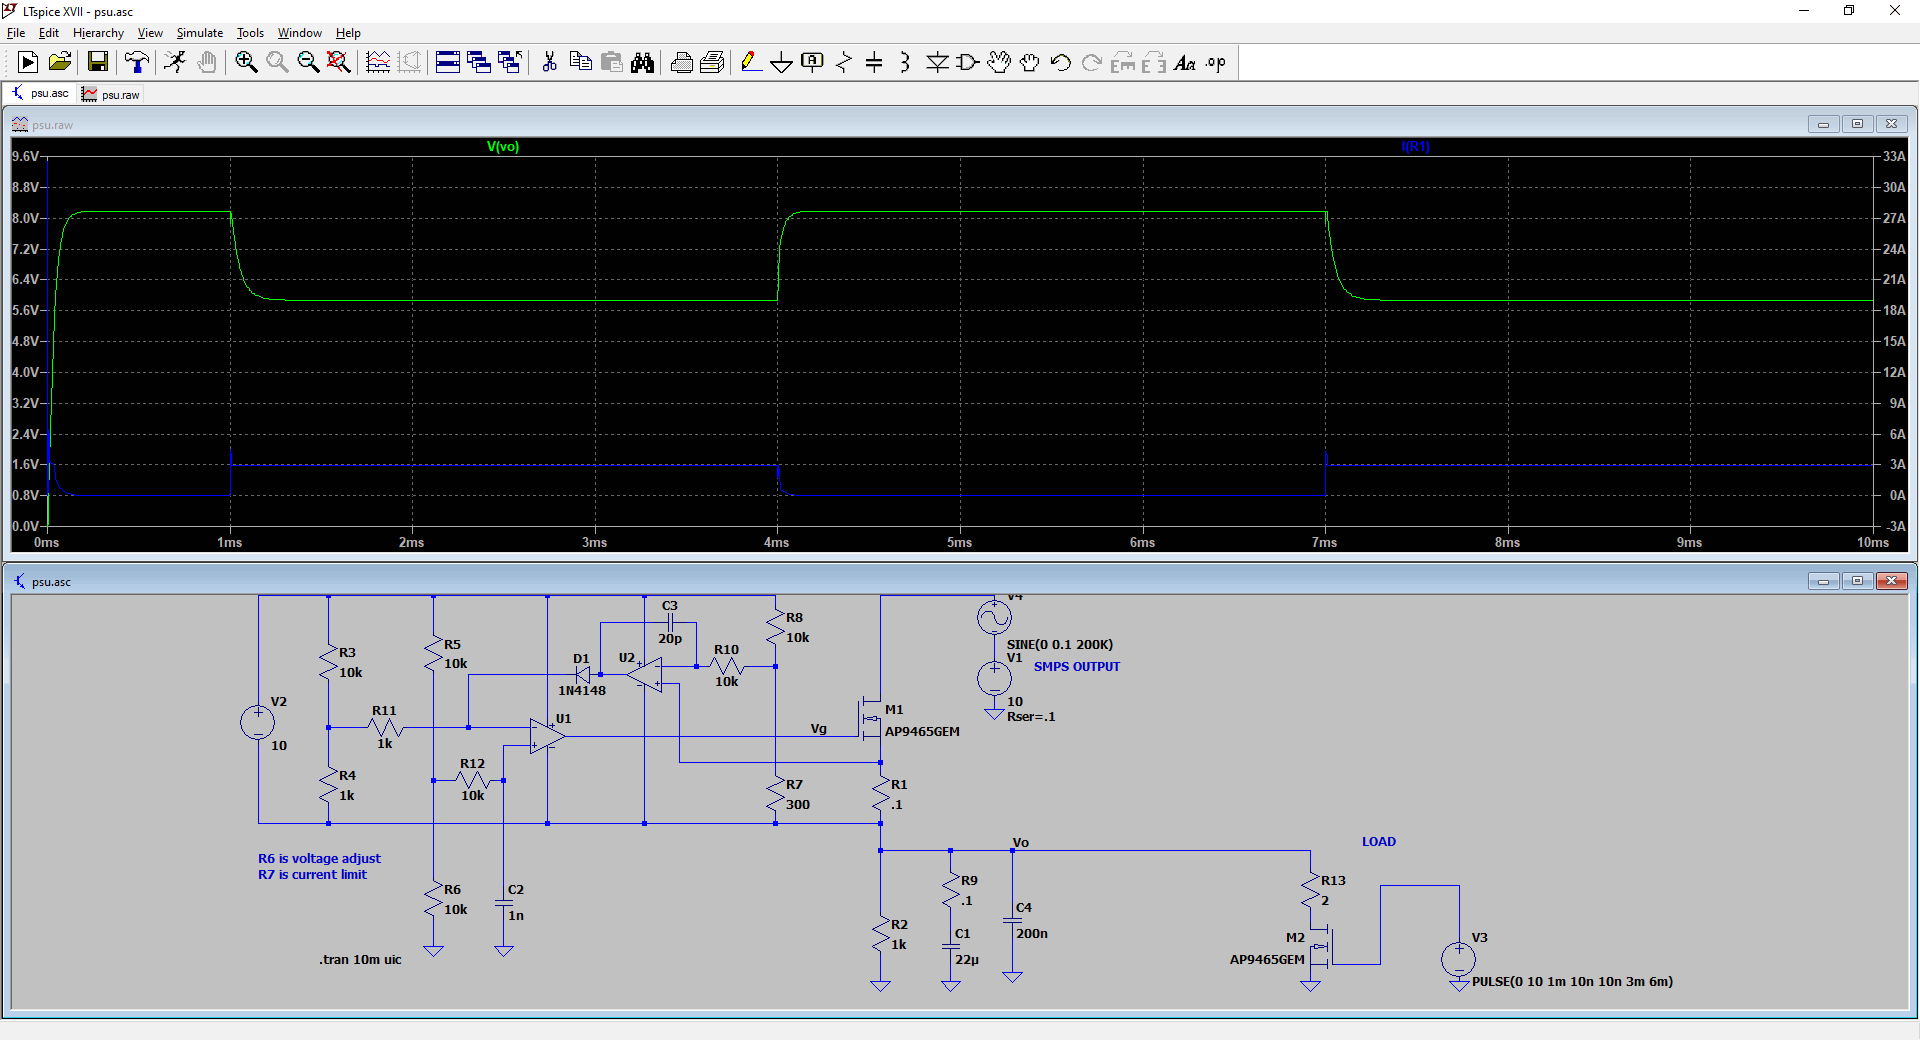Viewport: 1920px width, 1040px height.
Task: Open a file with the folder icon
Action: click(x=60, y=62)
